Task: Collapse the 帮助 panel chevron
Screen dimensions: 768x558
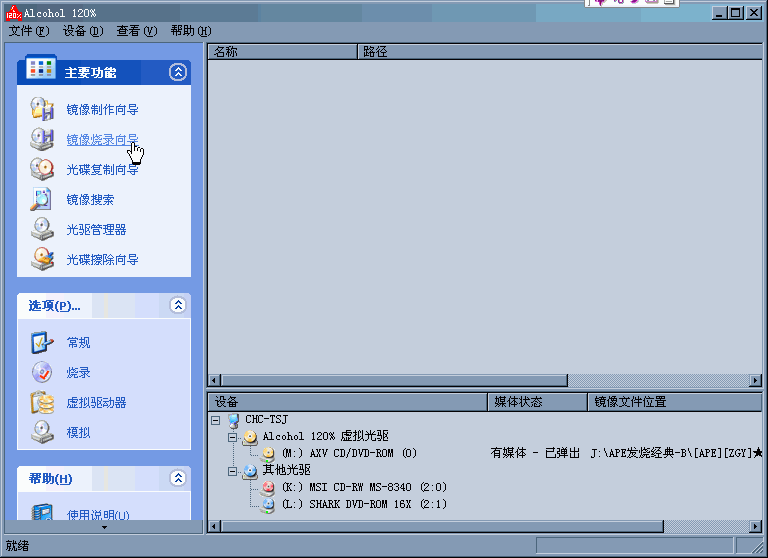Action: click(177, 478)
